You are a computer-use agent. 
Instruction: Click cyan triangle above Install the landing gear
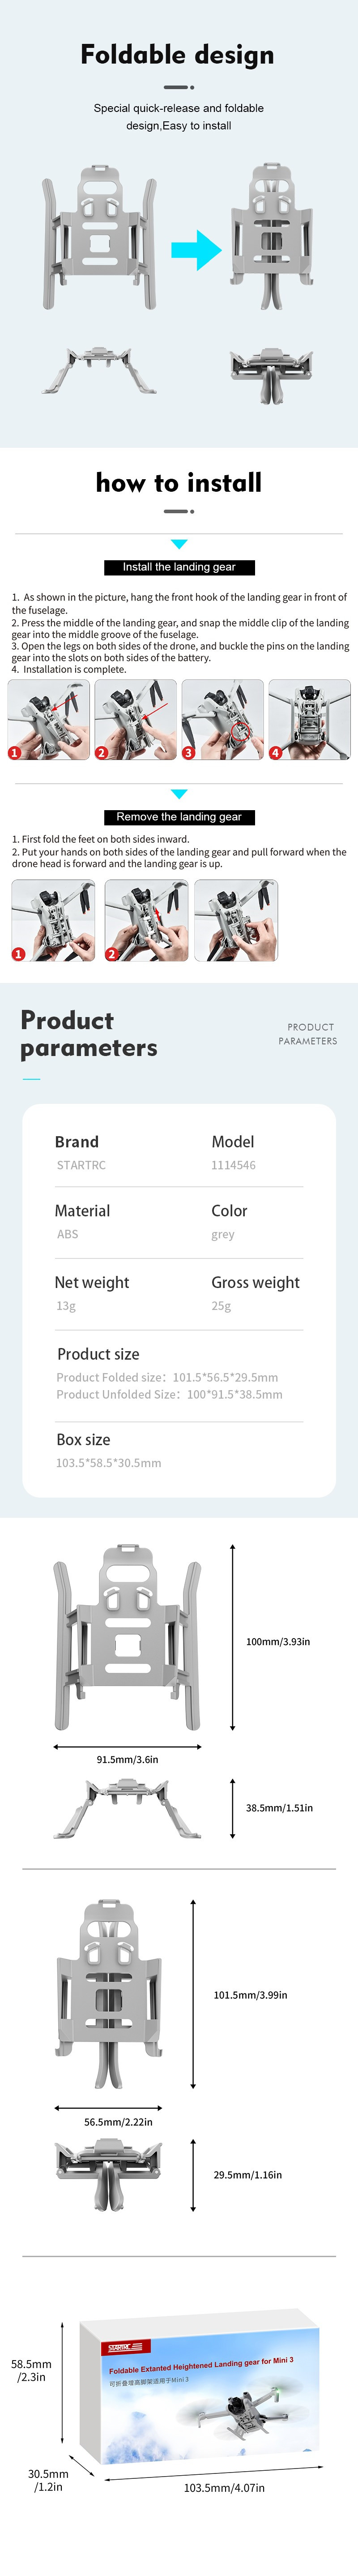coord(179,544)
